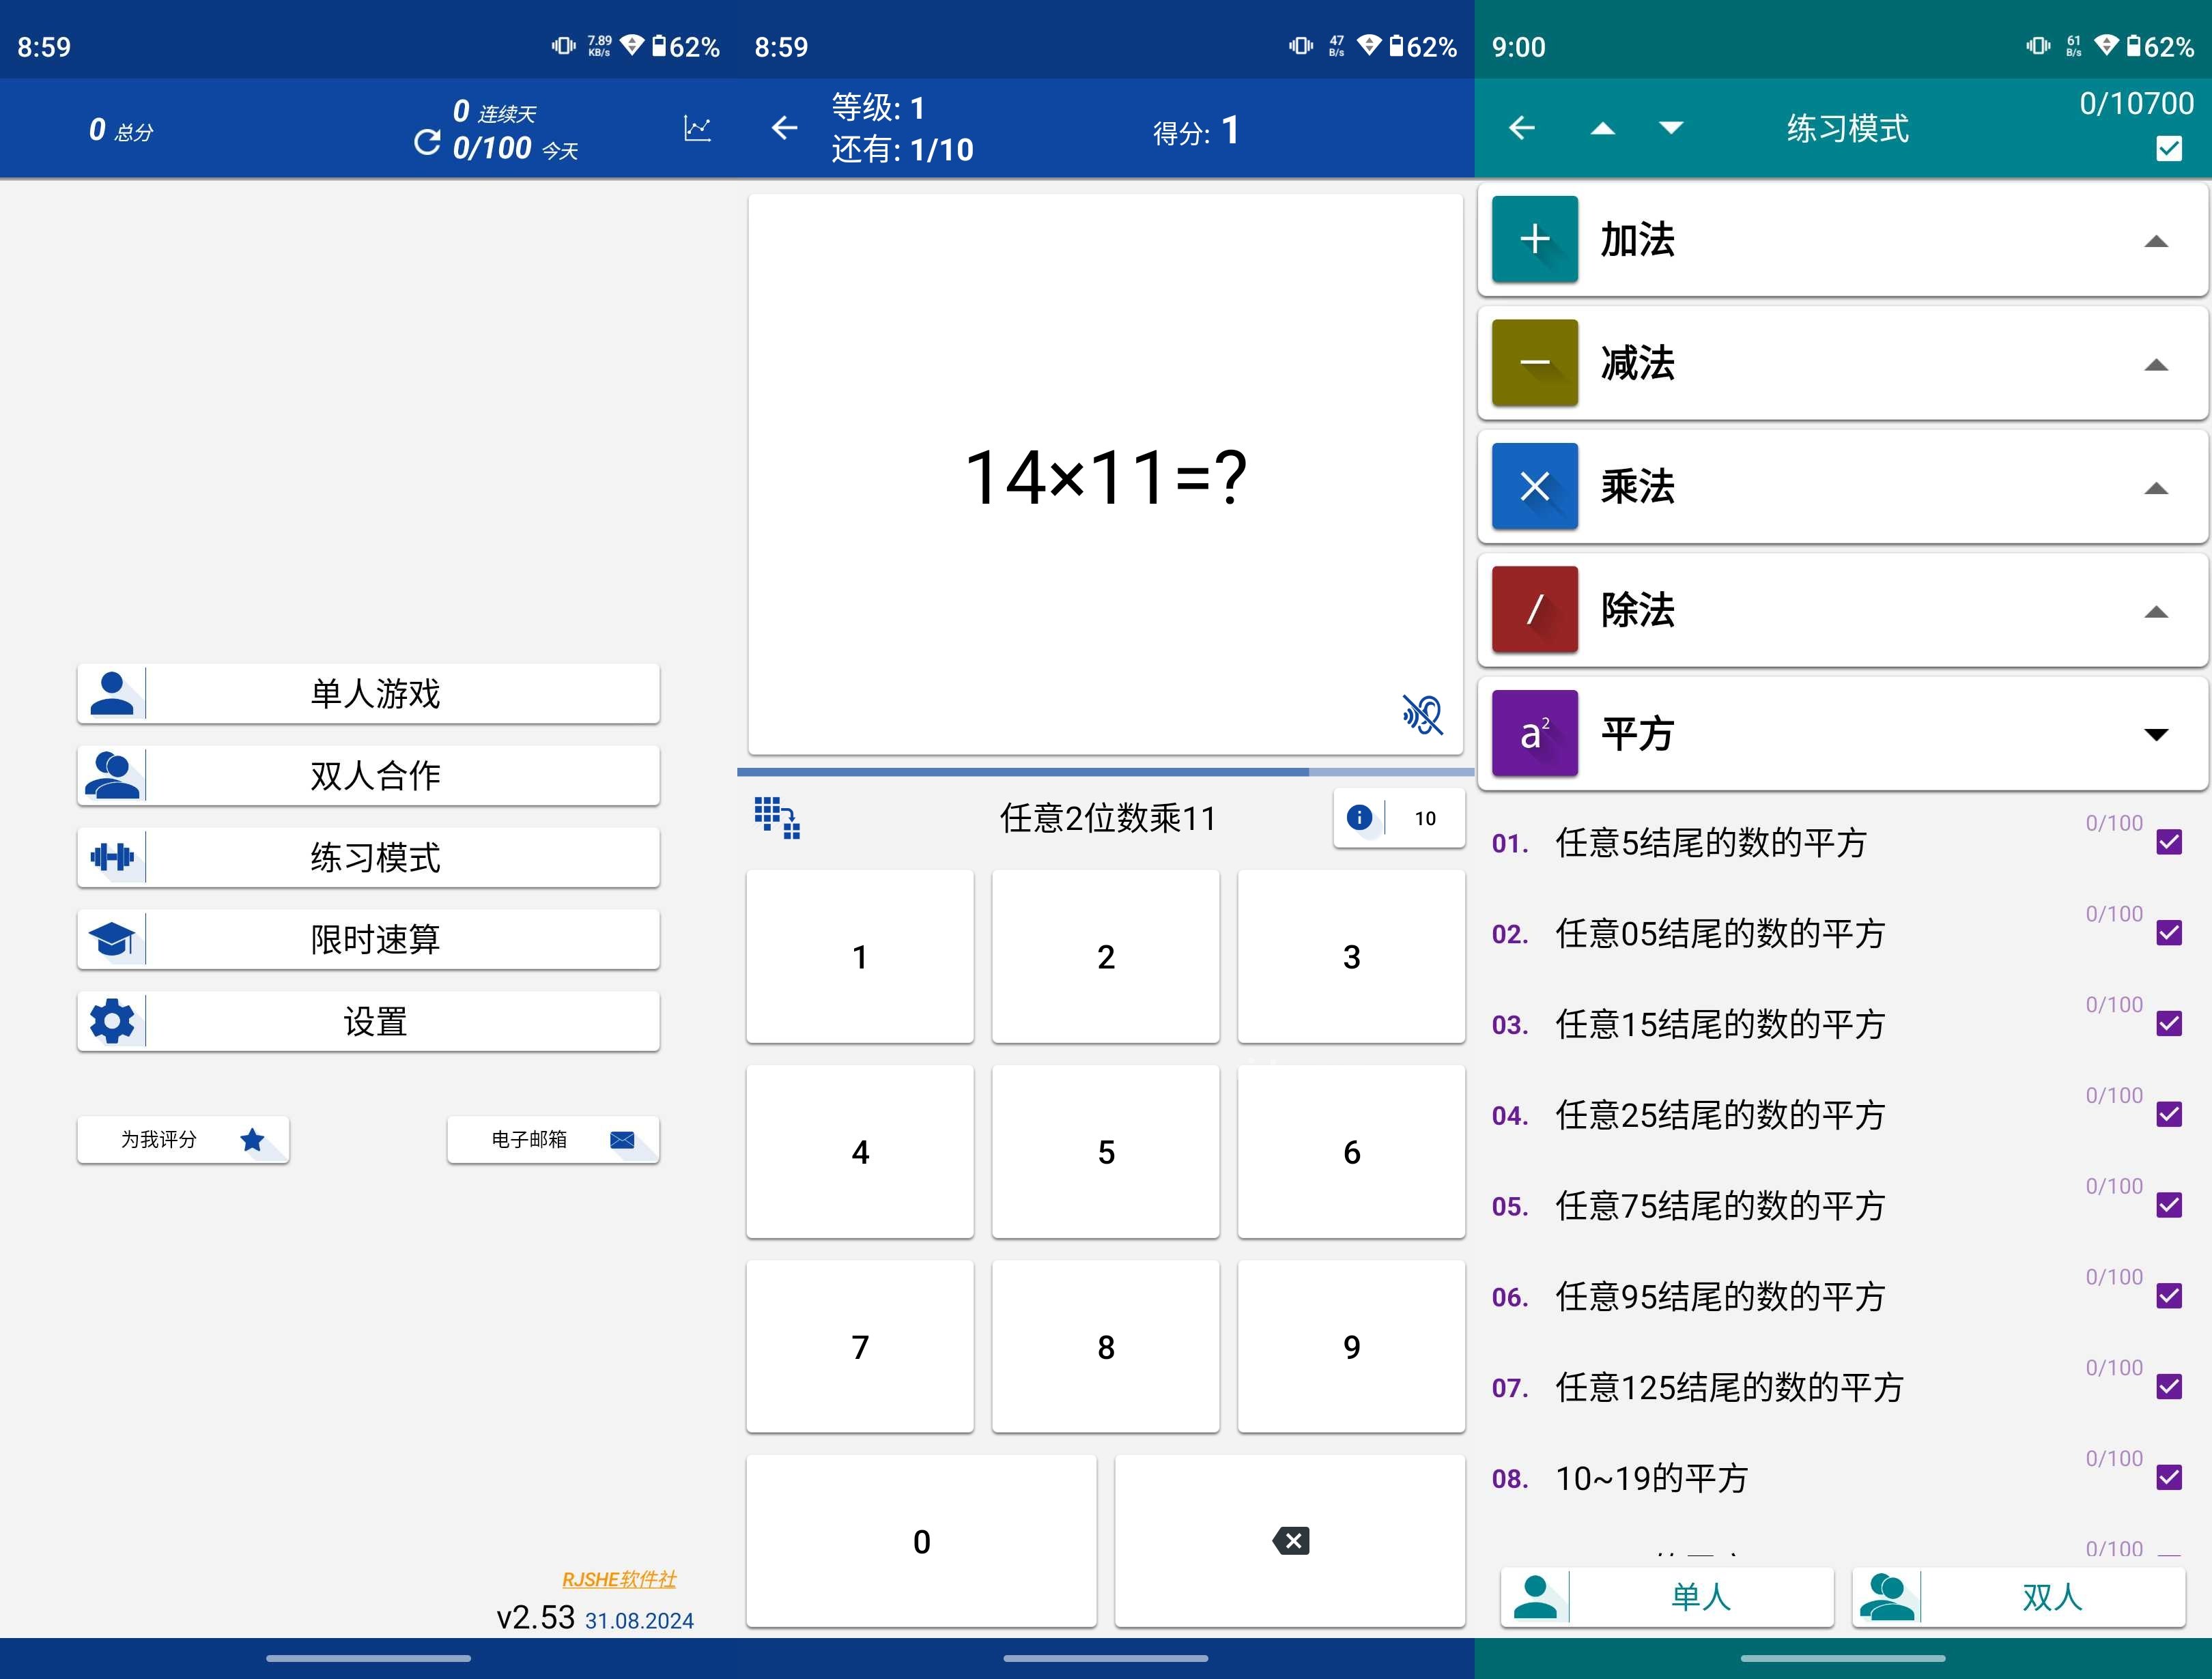Viewport: 2212px width, 1679px height.
Task: Uncheck 03. 任意15结尾的数的平方
Action: tap(2169, 1023)
